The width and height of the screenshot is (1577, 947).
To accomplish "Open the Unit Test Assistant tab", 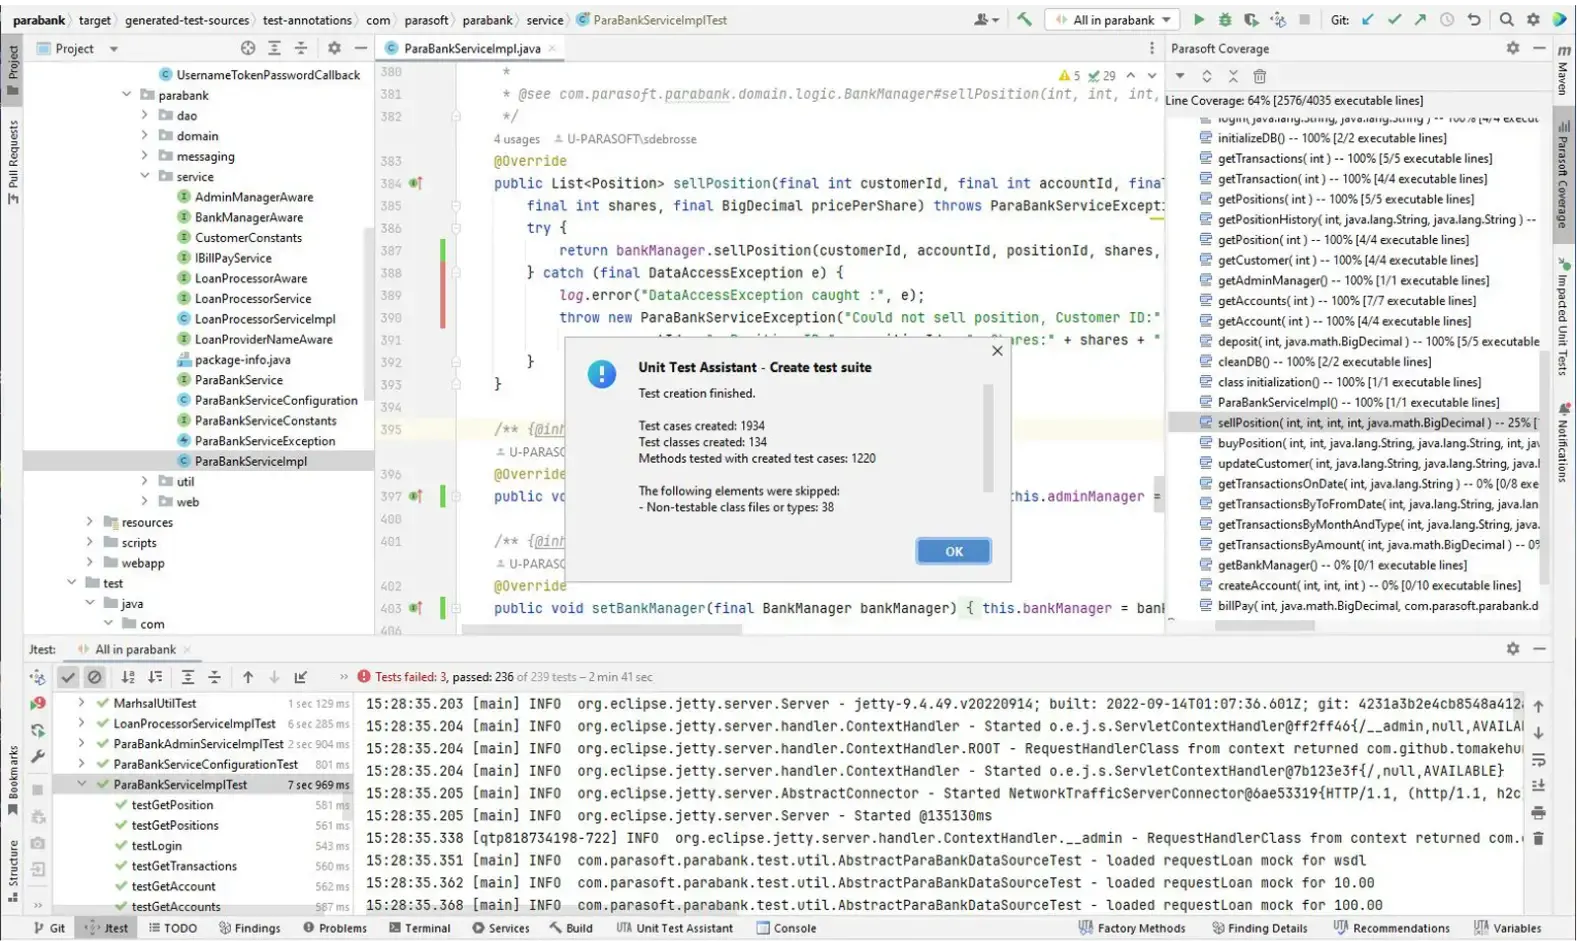I will 675,928.
